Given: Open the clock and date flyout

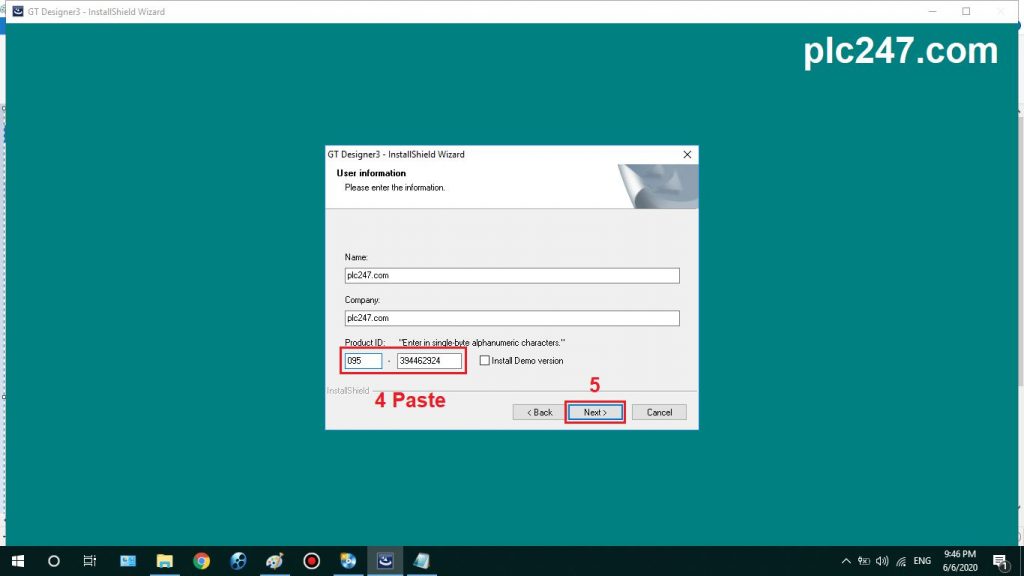Looking at the screenshot, I should [x=959, y=561].
